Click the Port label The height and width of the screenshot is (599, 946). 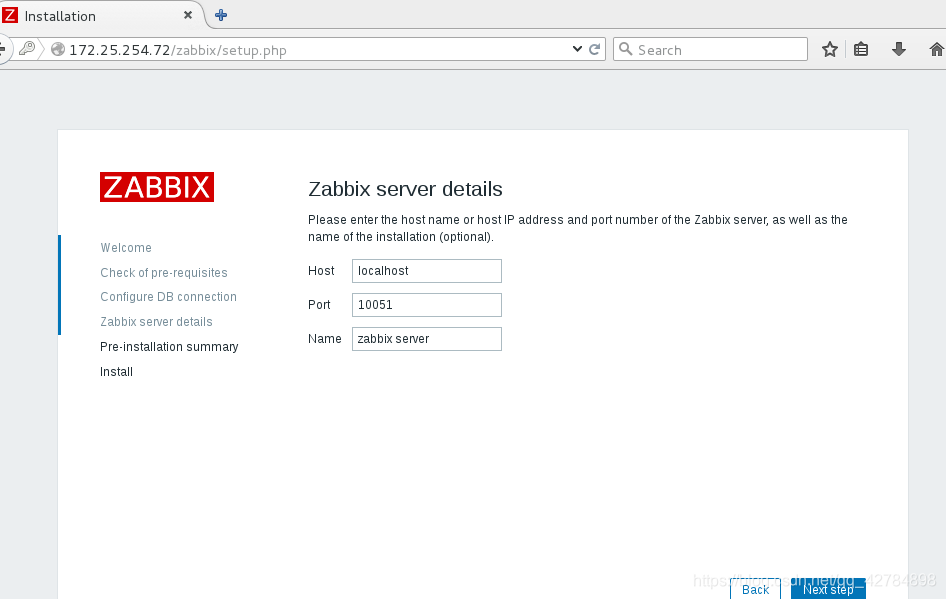tap(319, 305)
